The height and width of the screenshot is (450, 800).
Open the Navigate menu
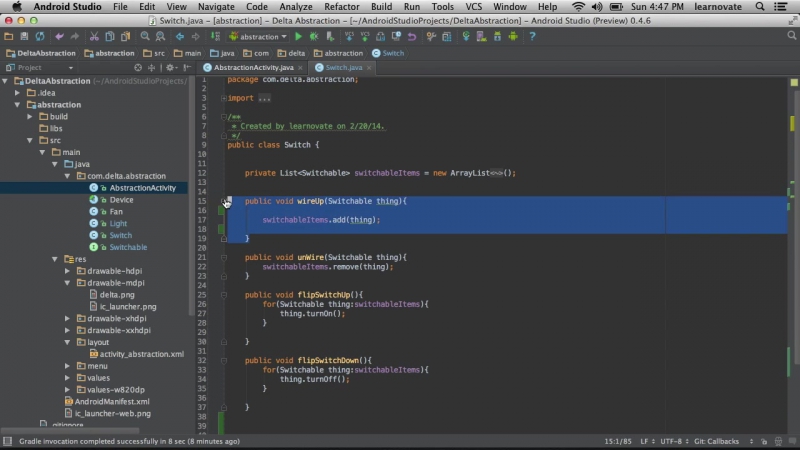coord(216,7)
